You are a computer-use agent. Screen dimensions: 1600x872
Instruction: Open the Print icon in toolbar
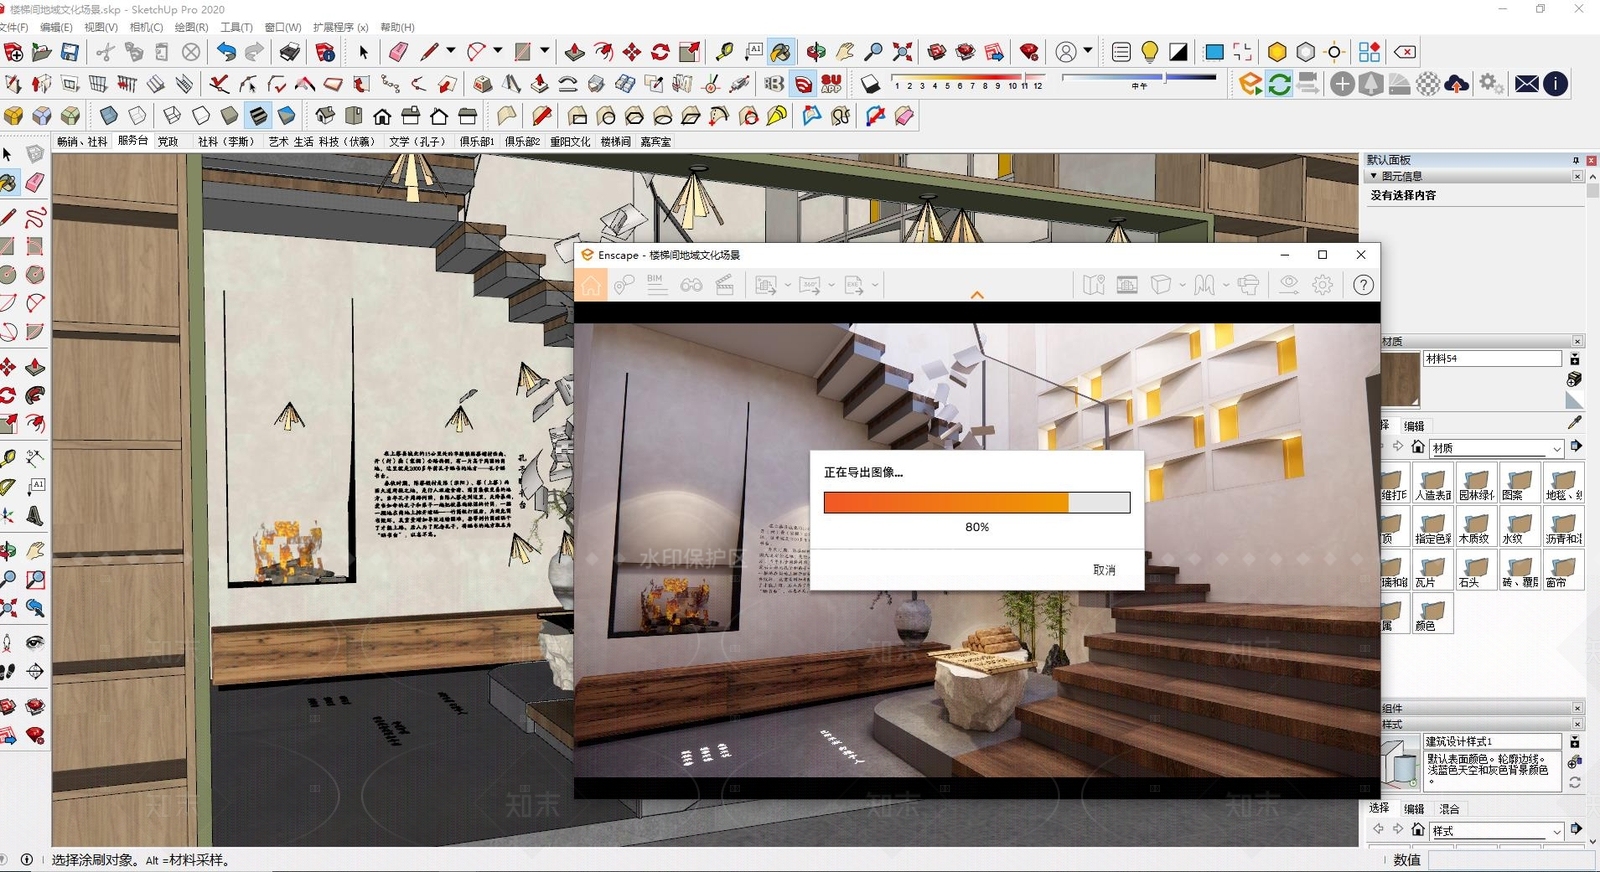pyautogui.click(x=289, y=52)
